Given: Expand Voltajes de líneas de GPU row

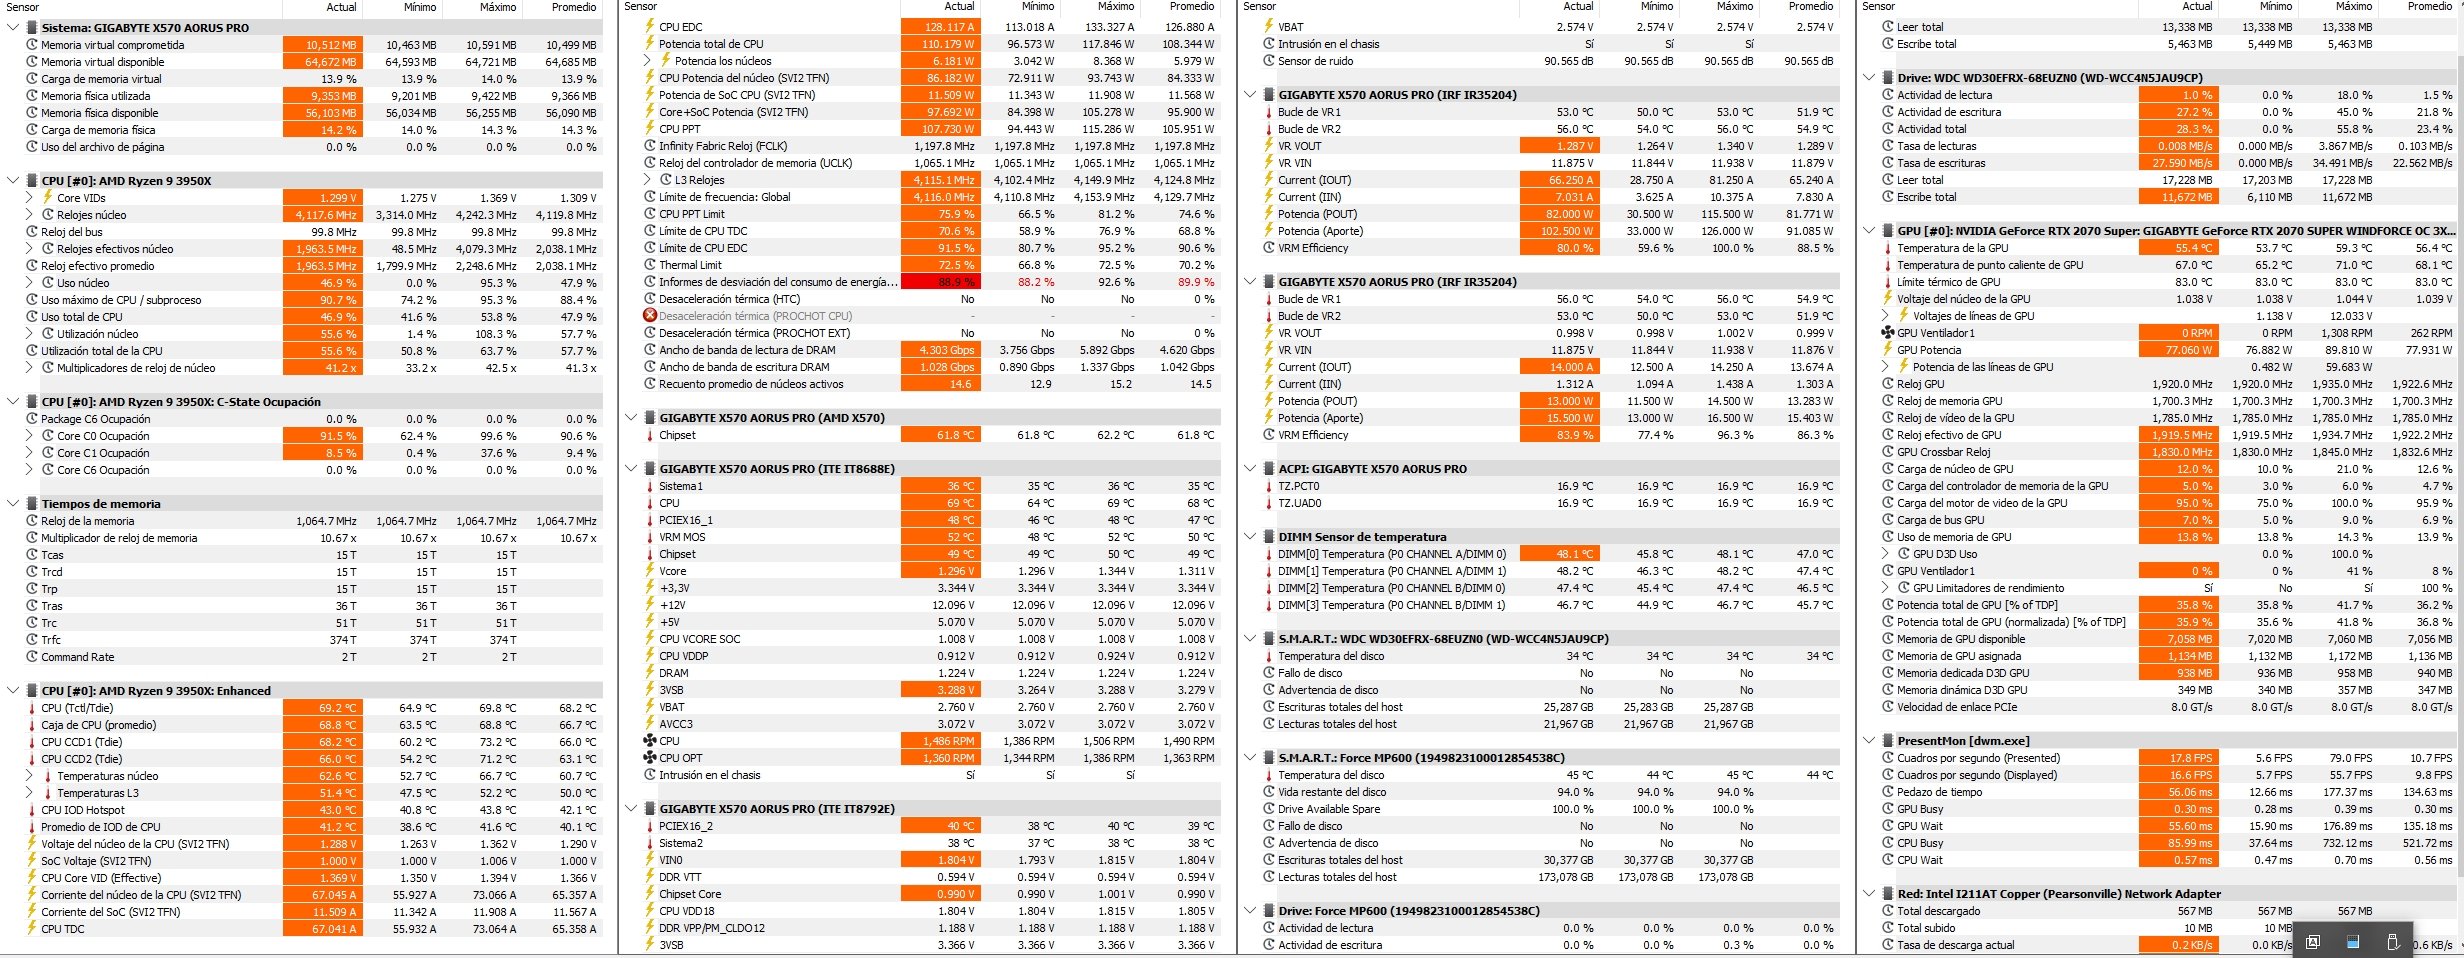Looking at the screenshot, I should click(1885, 316).
